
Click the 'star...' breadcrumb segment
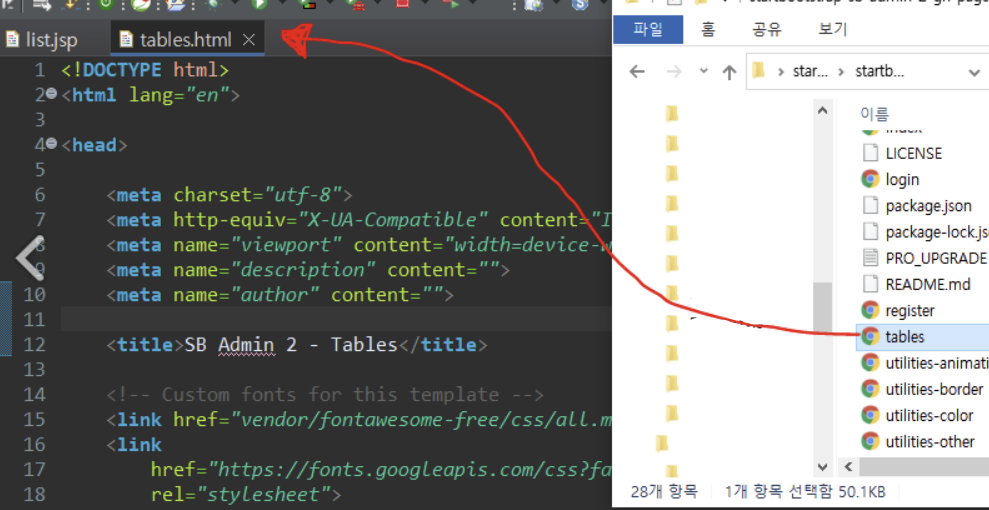[x=811, y=71]
